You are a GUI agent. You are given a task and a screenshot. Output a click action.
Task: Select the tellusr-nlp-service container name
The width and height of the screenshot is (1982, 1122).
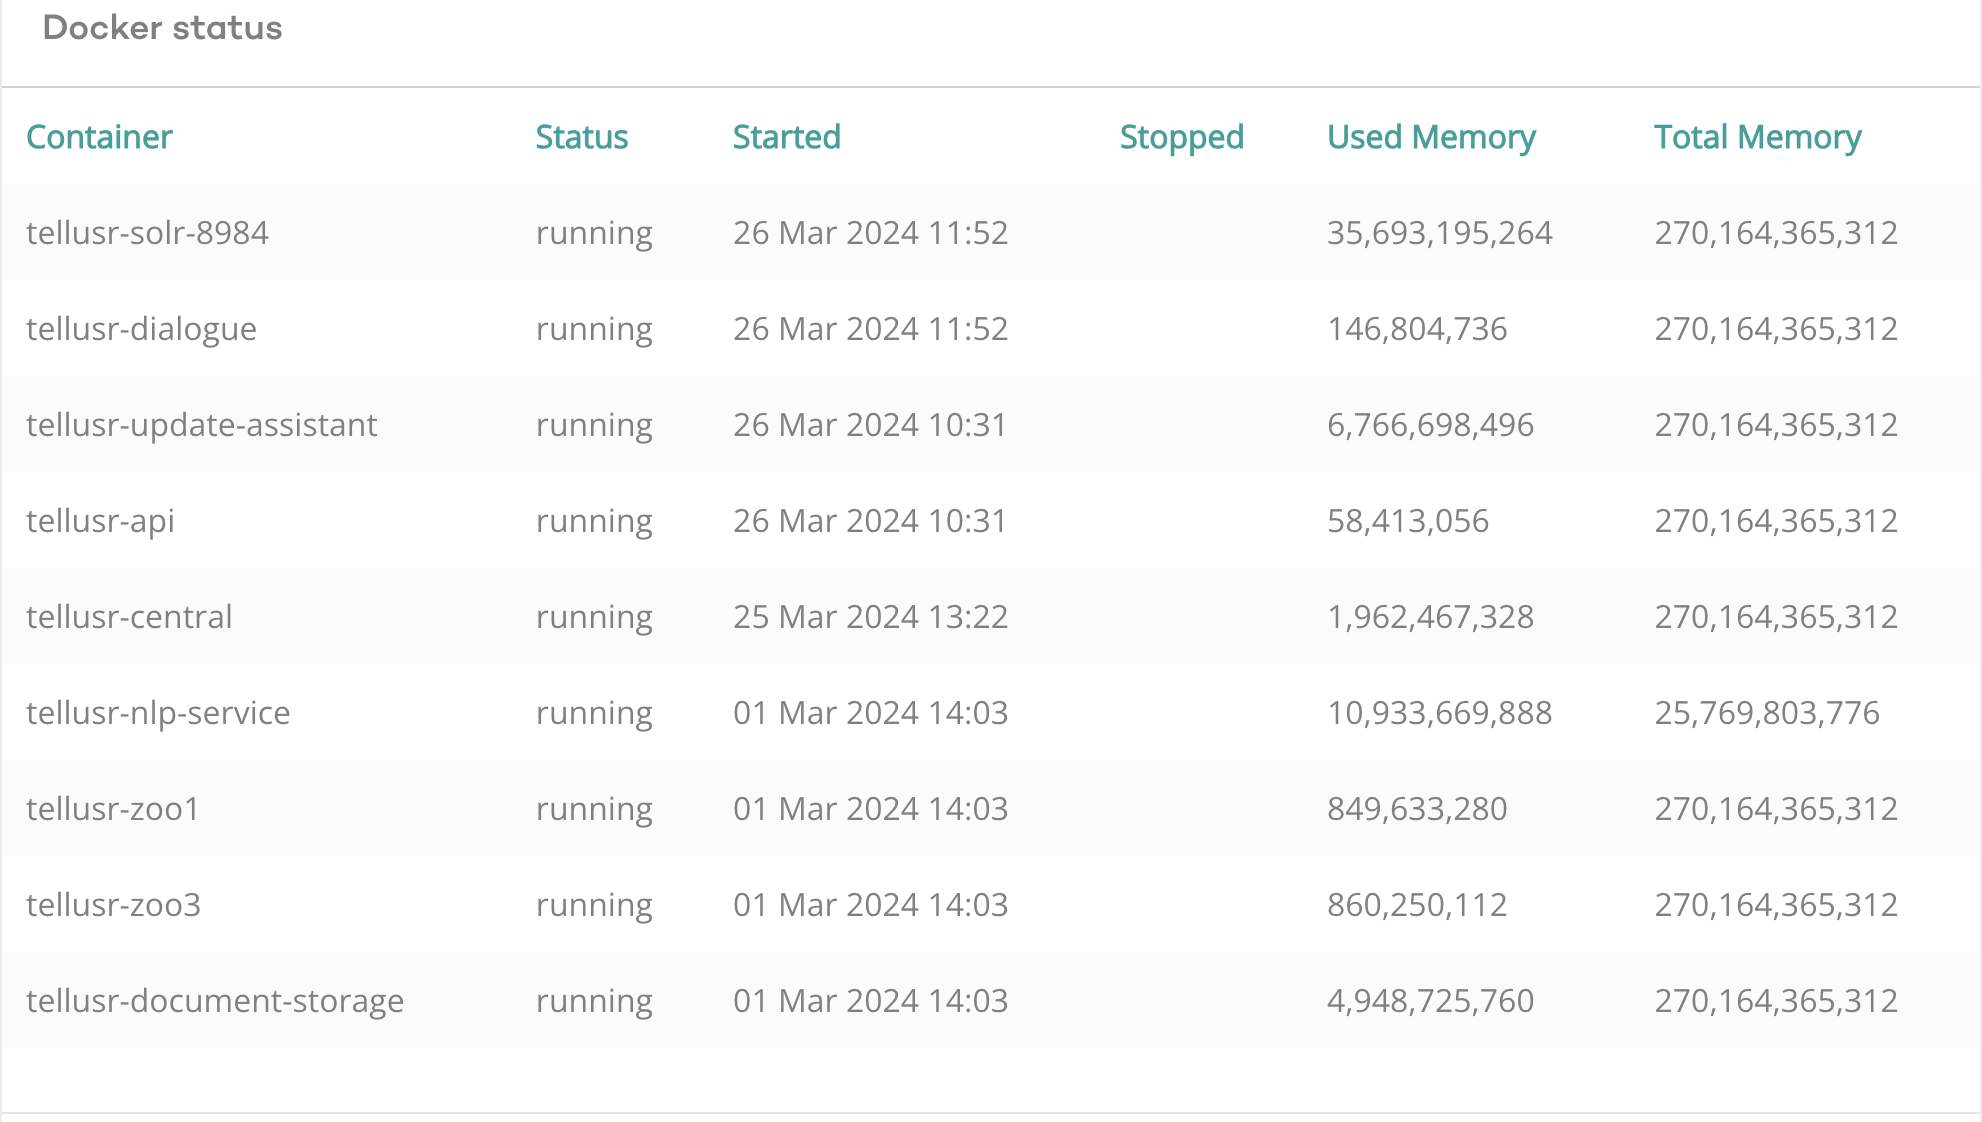(x=158, y=713)
